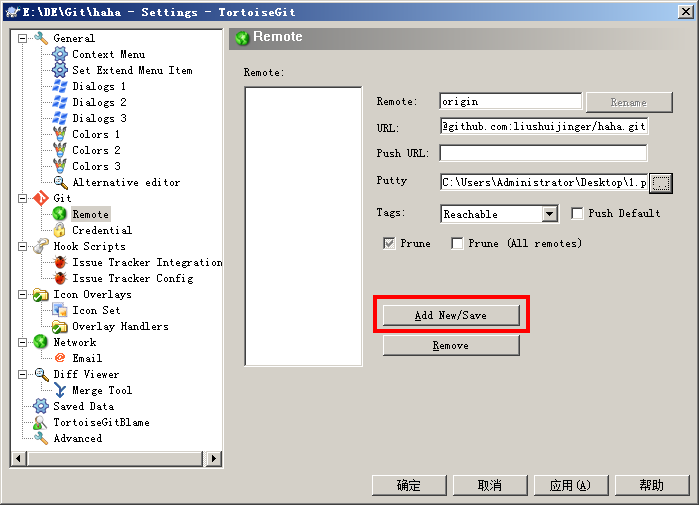Select the Email icon under Network

pos(60,358)
